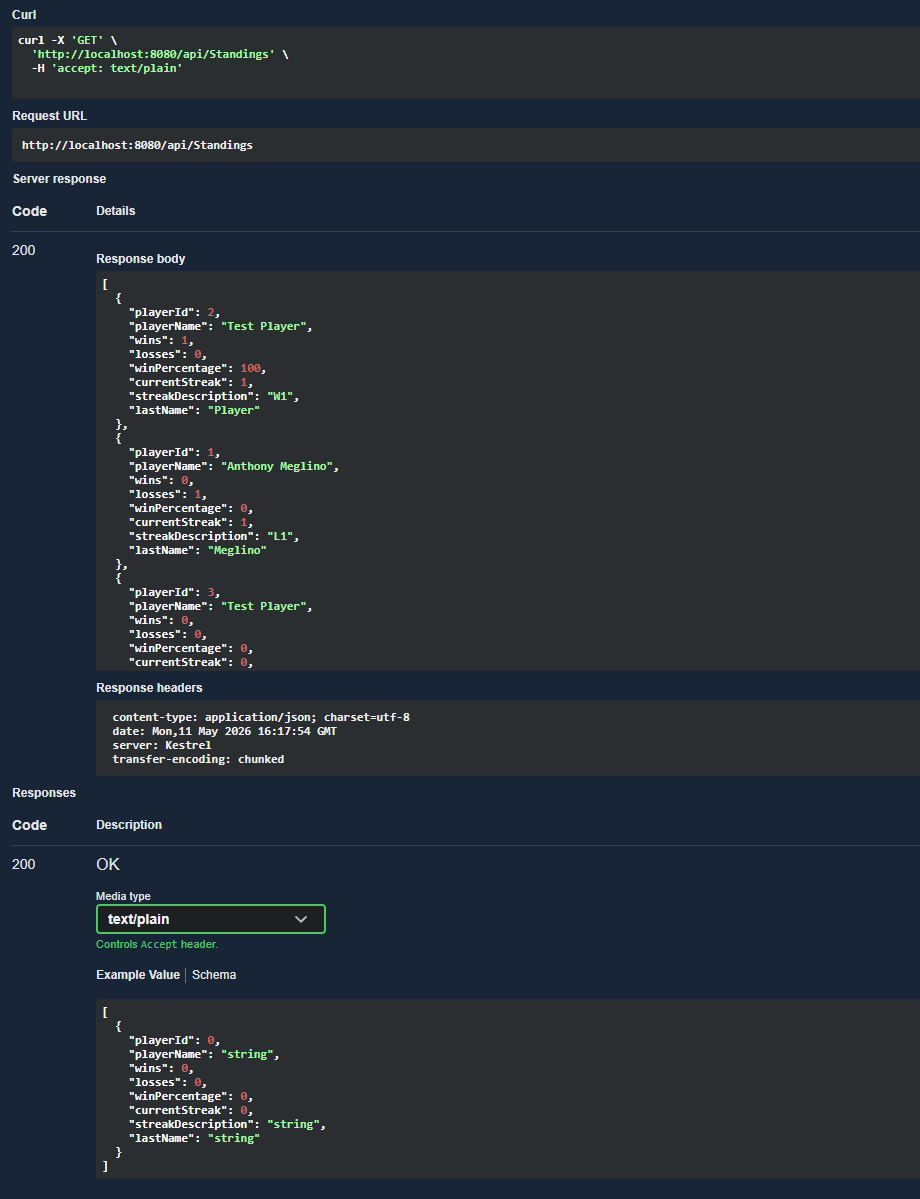Image resolution: width=920 pixels, height=1199 pixels.
Task: Click the Controls Accept header note
Action: click(x=157, y=944)
